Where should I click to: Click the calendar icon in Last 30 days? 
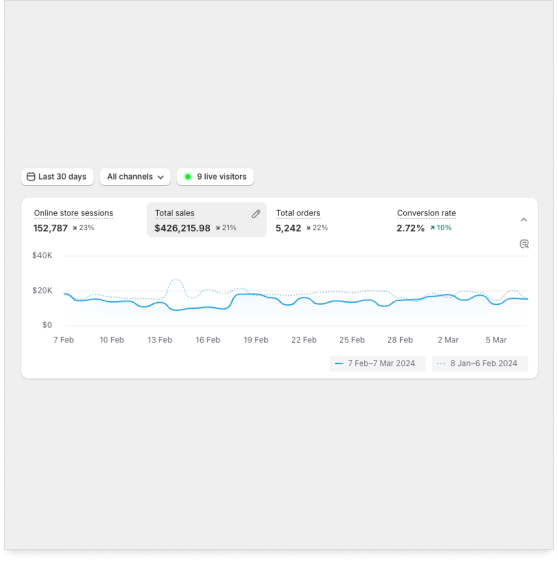pos(31,177)
